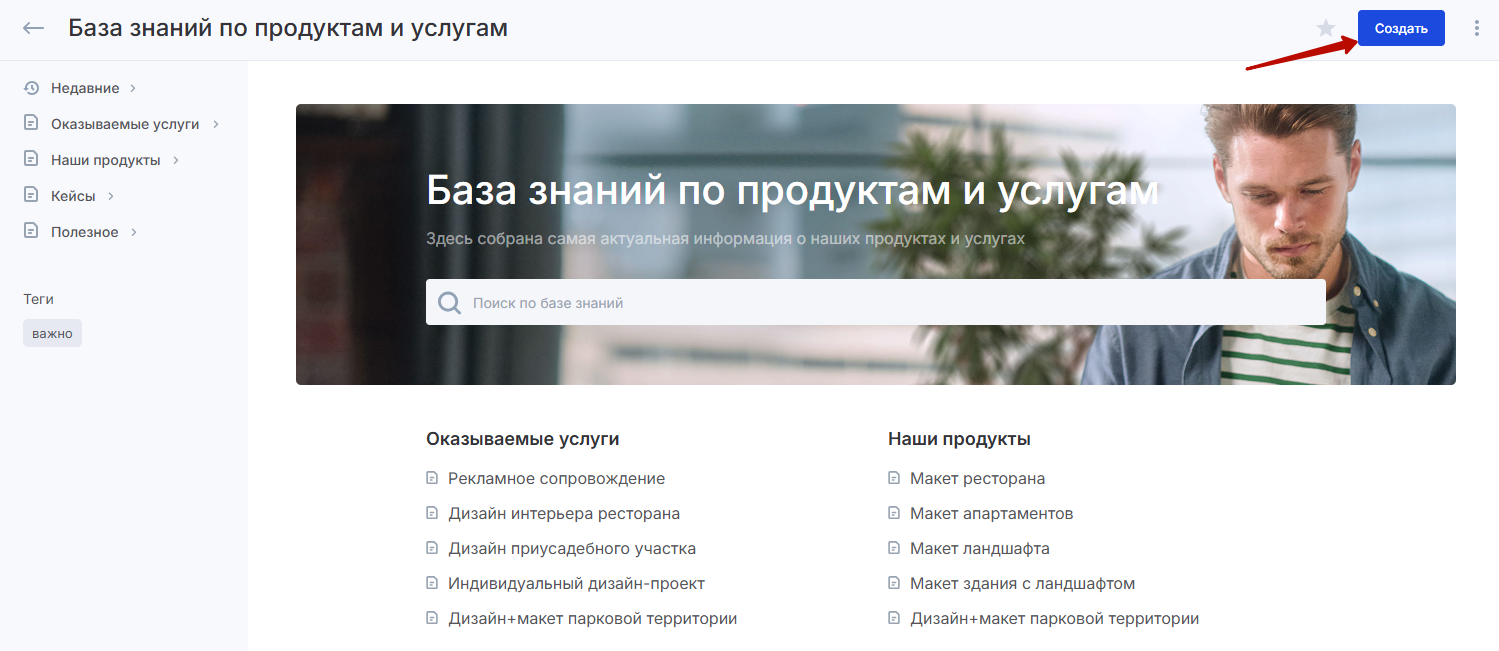This screenshot has height=651, width=1499.
Task: Expand the Наши продукты sidebar chevron
Action: click(x=175, y=160)
